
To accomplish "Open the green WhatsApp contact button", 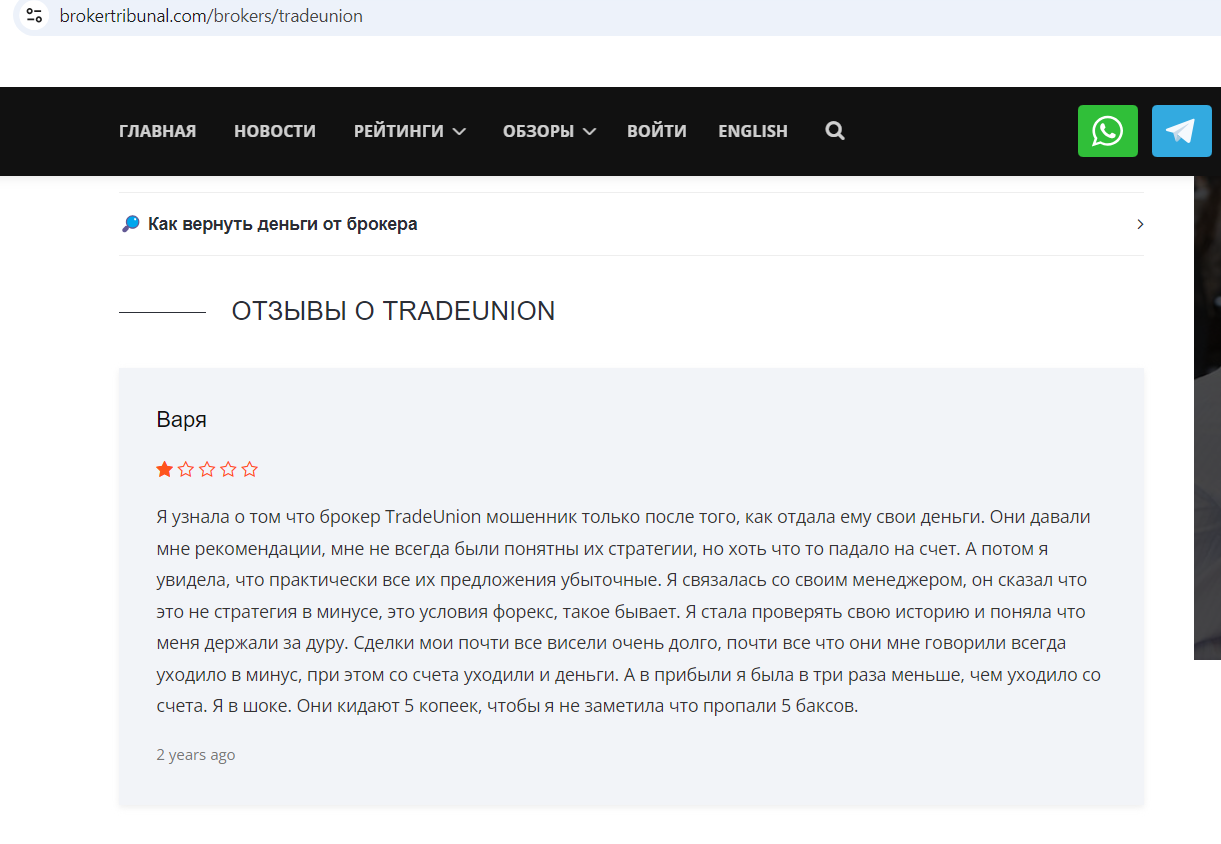I will coord(1108,131).
